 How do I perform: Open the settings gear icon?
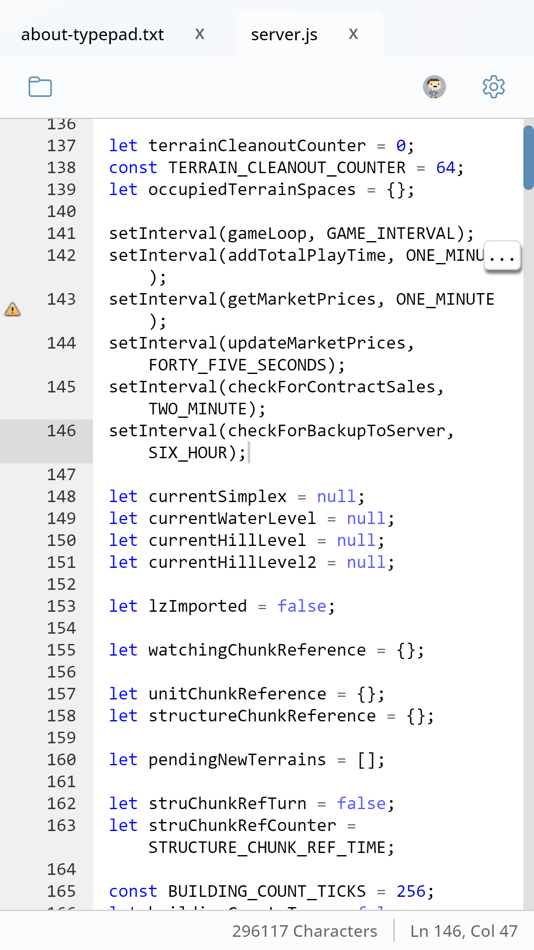click(x=493, y=87)
